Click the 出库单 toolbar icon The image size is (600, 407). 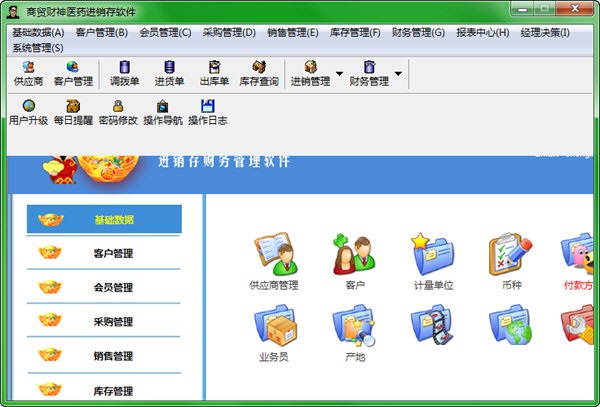click(x=214, y=73)
